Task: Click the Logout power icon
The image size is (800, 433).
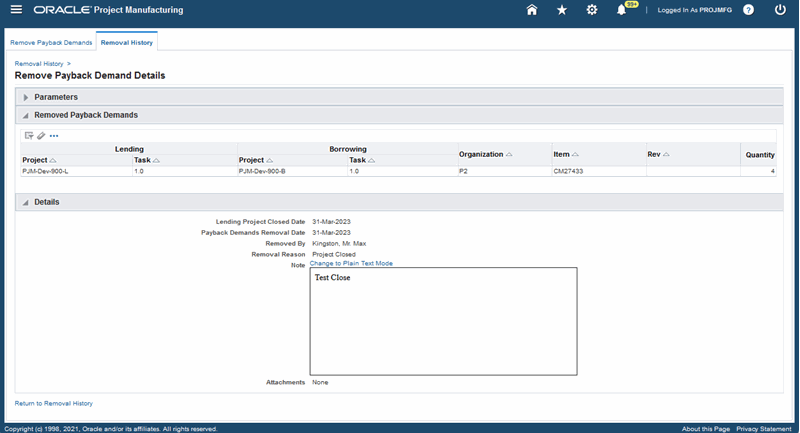Action: coord(780,10)
